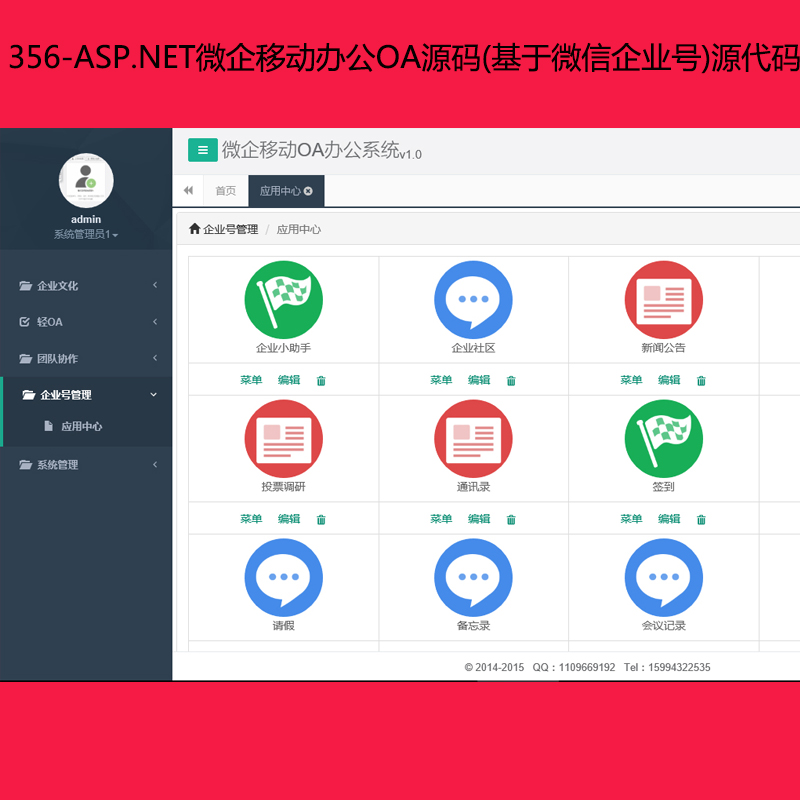This screenshot has height=800, width=800.
Task: Open the 系统管理员1 user dropdown
Action: tap(86, 234)
